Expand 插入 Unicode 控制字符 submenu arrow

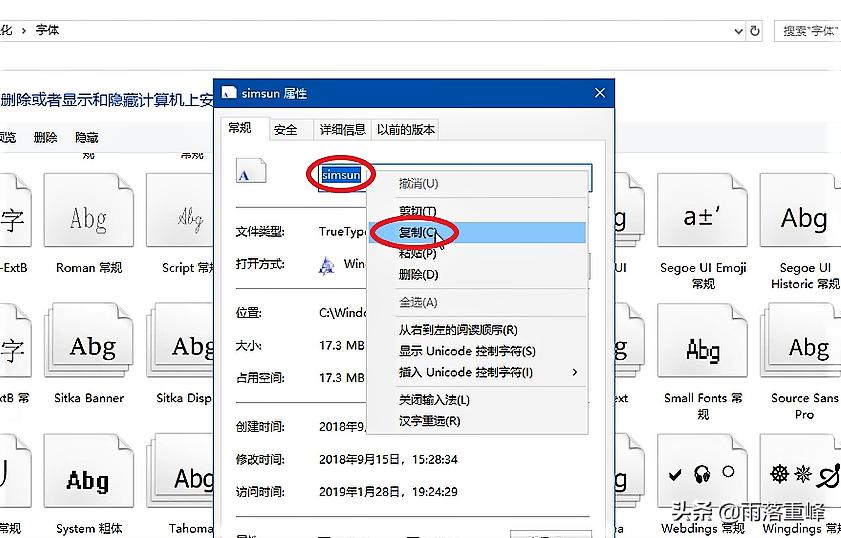coord(574,372)
